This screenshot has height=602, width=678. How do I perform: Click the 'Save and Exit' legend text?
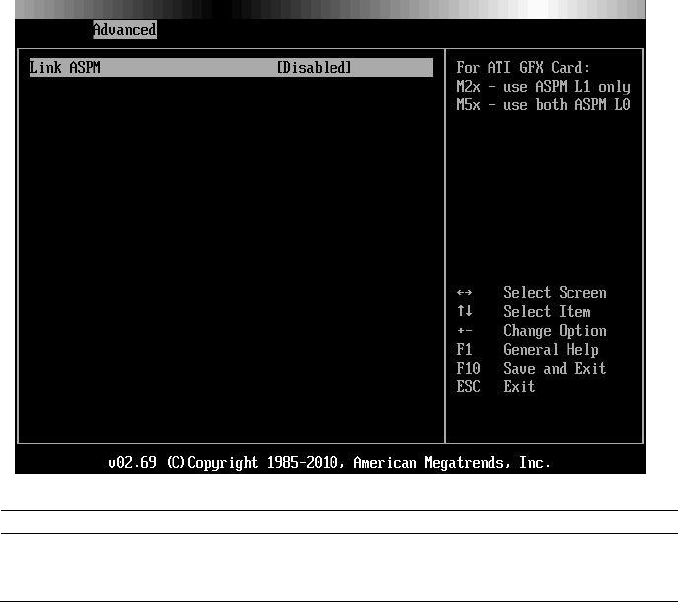pyautogui.click(x=555, y=368)
